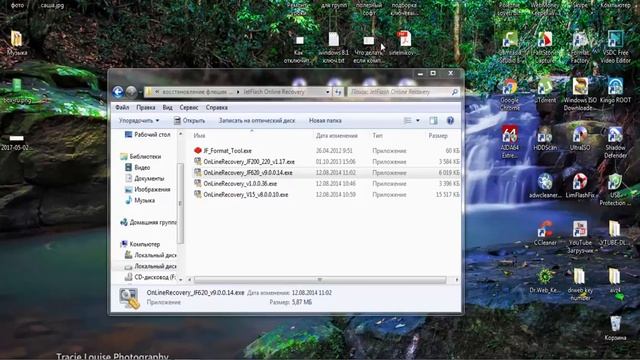Launch Kingo ROOT desktop shortcut

(x=615, y=91)
